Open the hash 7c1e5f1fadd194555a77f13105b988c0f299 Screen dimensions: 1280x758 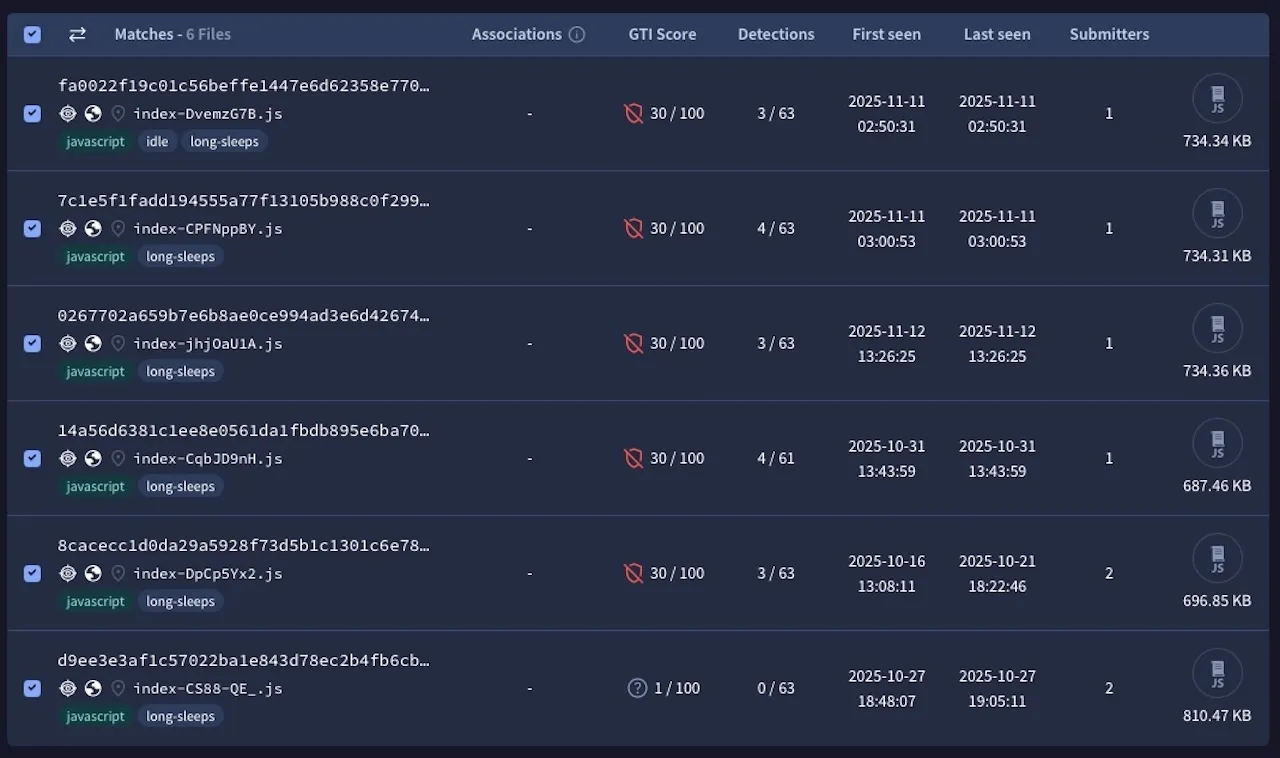coord(245,200)
